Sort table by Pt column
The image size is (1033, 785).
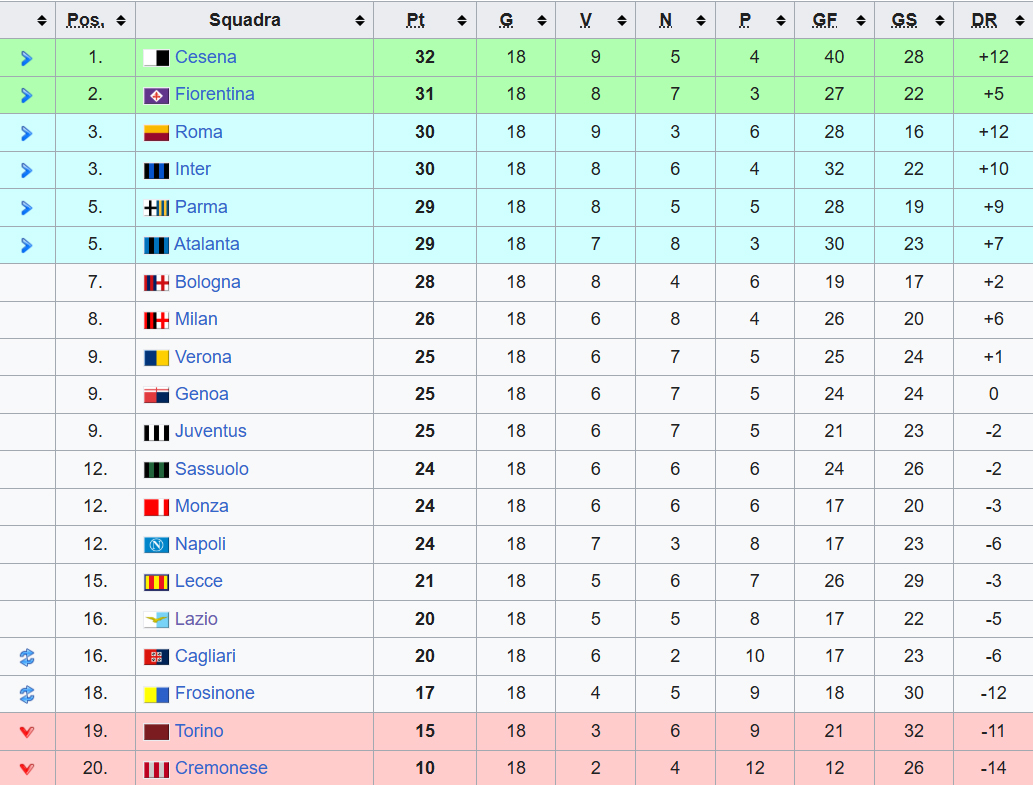point(425,20)
